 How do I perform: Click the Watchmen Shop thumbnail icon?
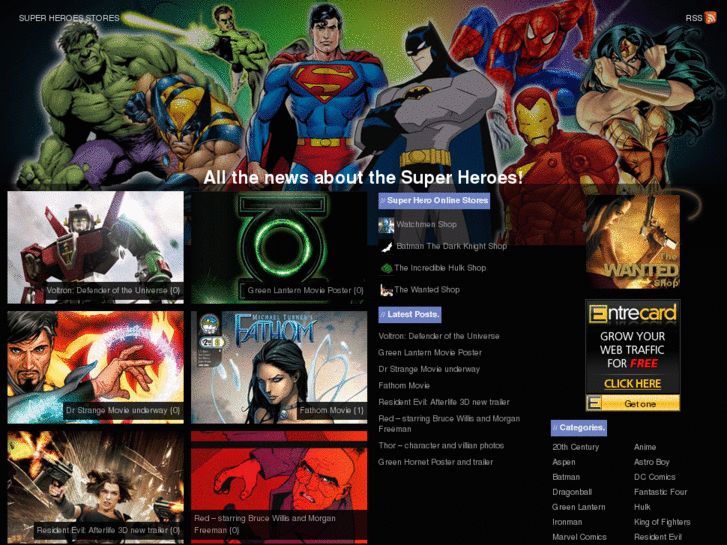pyautogui.click(x=386, y=225)
